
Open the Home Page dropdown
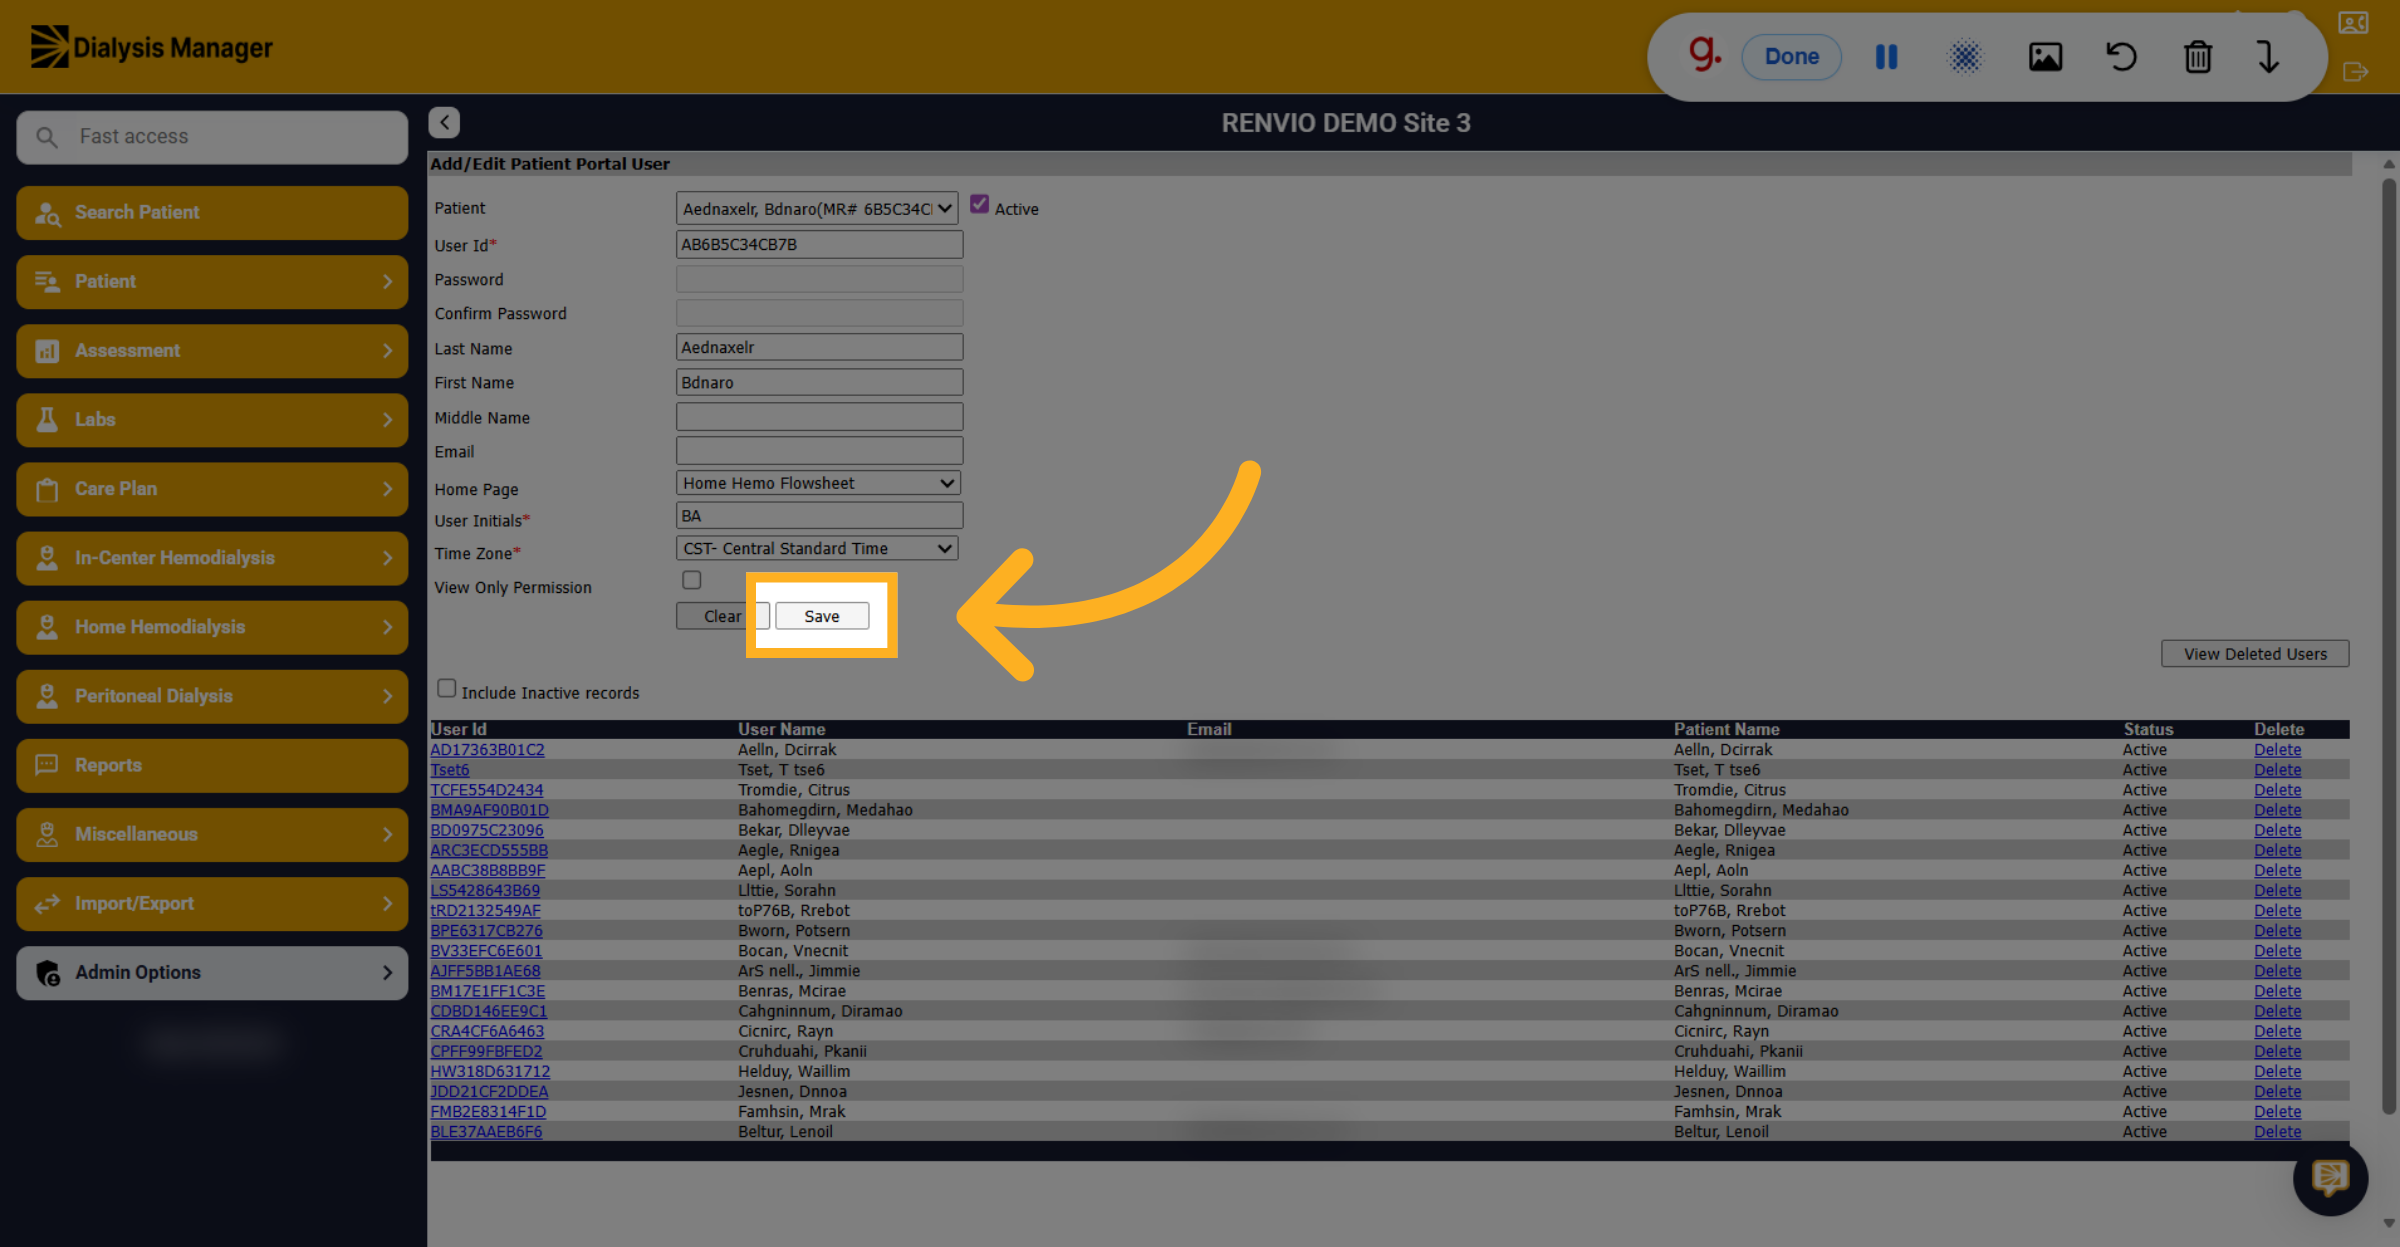(818, 483)
